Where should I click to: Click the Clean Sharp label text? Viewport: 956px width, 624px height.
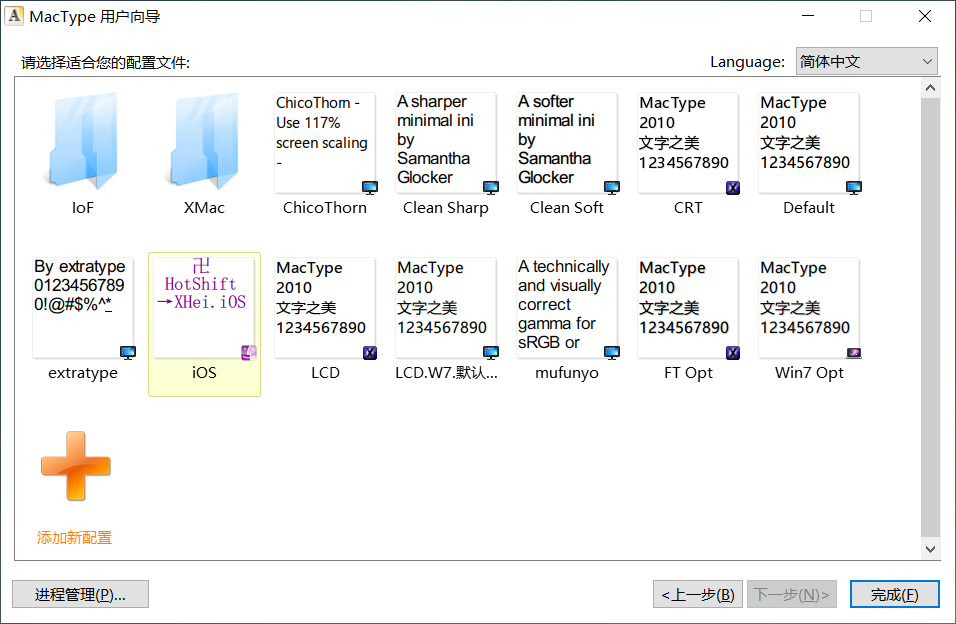(x=446, y=207)
